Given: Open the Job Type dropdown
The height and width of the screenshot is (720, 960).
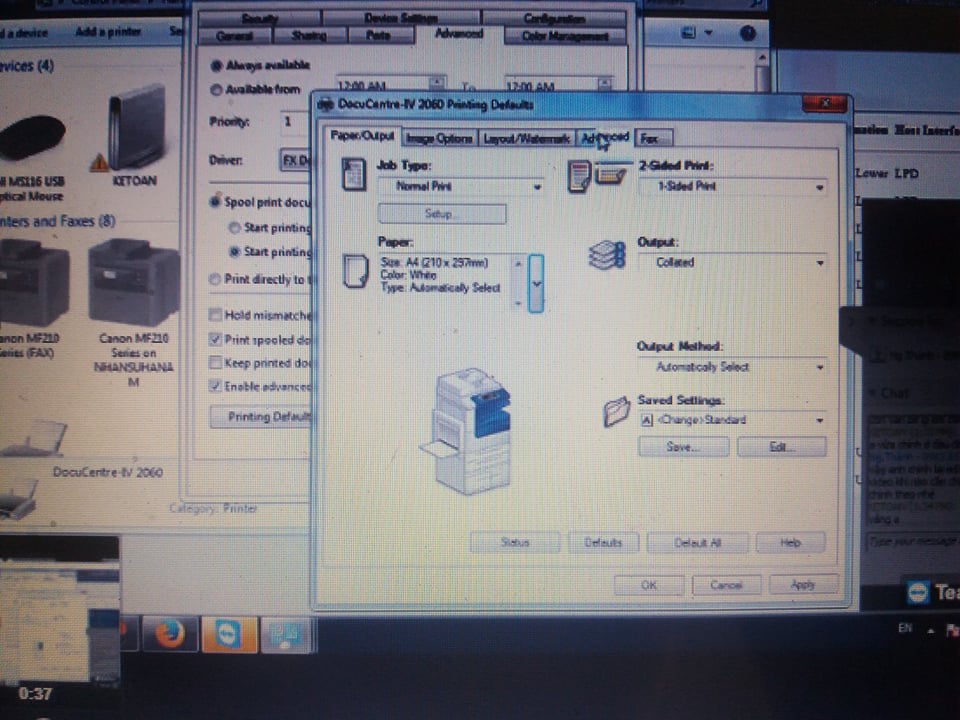Looking at the screenshot, I should pyautogui.click(x=461, y=187).
